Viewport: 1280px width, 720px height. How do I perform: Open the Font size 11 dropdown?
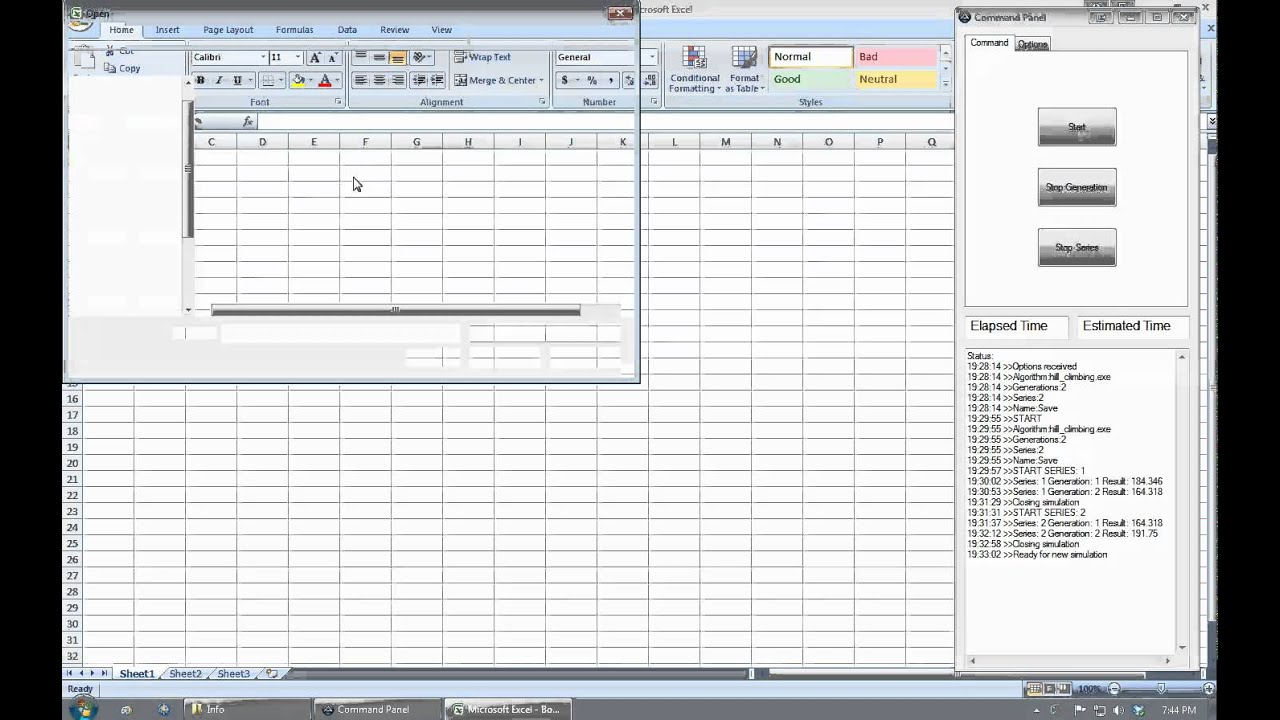click(x=297, y=58)
